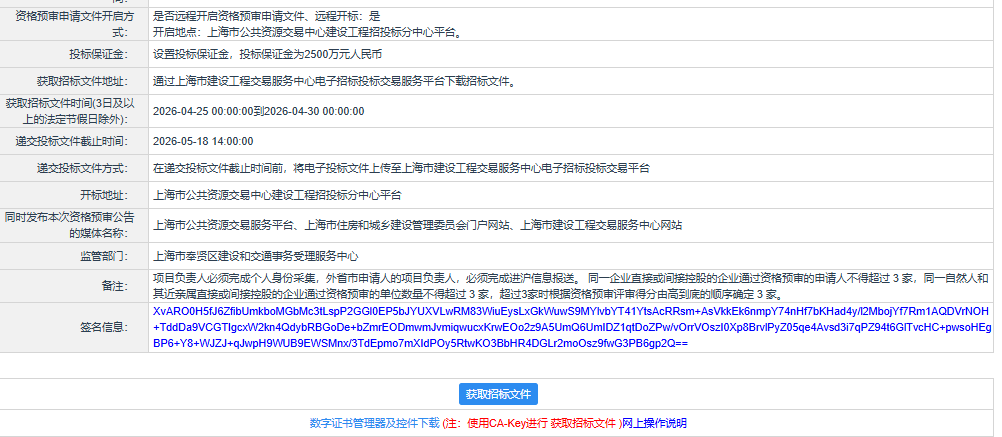Click the bid opening address value text
1002x437 pixels.
click(276, 195)
